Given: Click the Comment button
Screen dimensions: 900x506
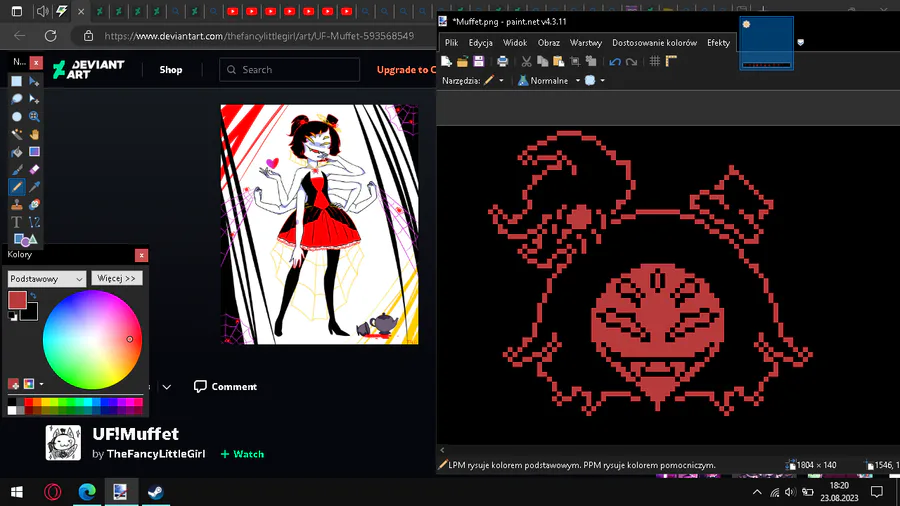Looking at the screenshot, I should click(225, 387).
